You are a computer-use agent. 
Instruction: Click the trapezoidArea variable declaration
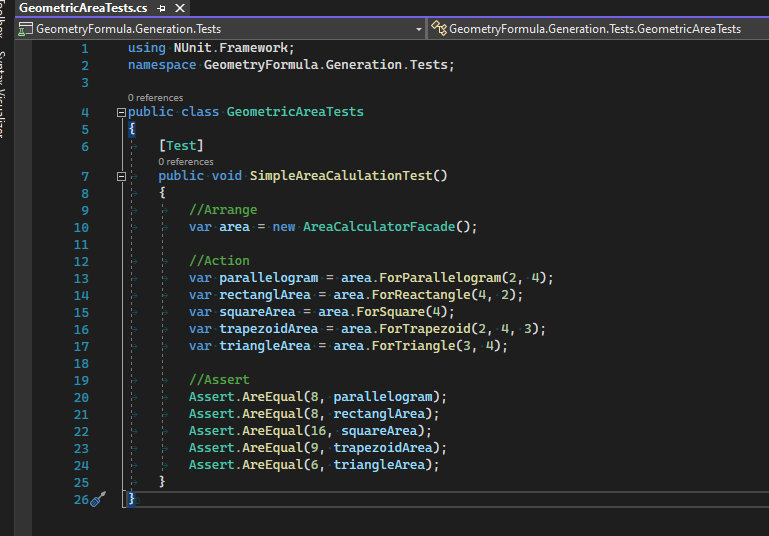[269, 329]
